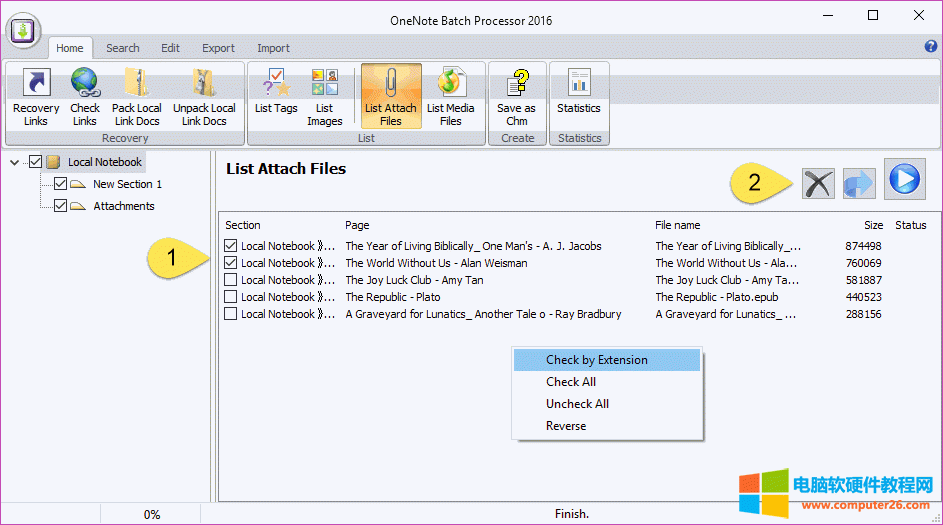Screen dimensions: 943x525
Task: Open the Check Links tool
Action: point(85,97)
